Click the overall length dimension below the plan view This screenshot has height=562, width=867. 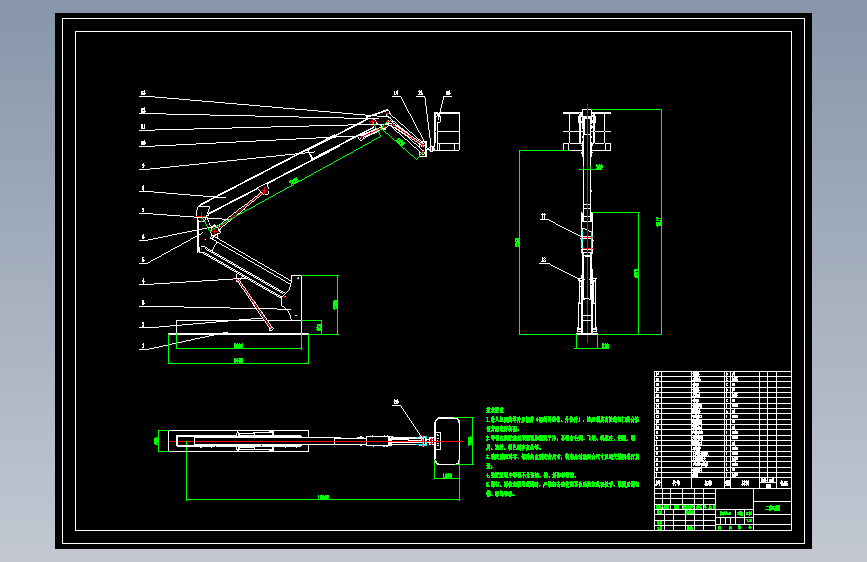click(323, 497)
